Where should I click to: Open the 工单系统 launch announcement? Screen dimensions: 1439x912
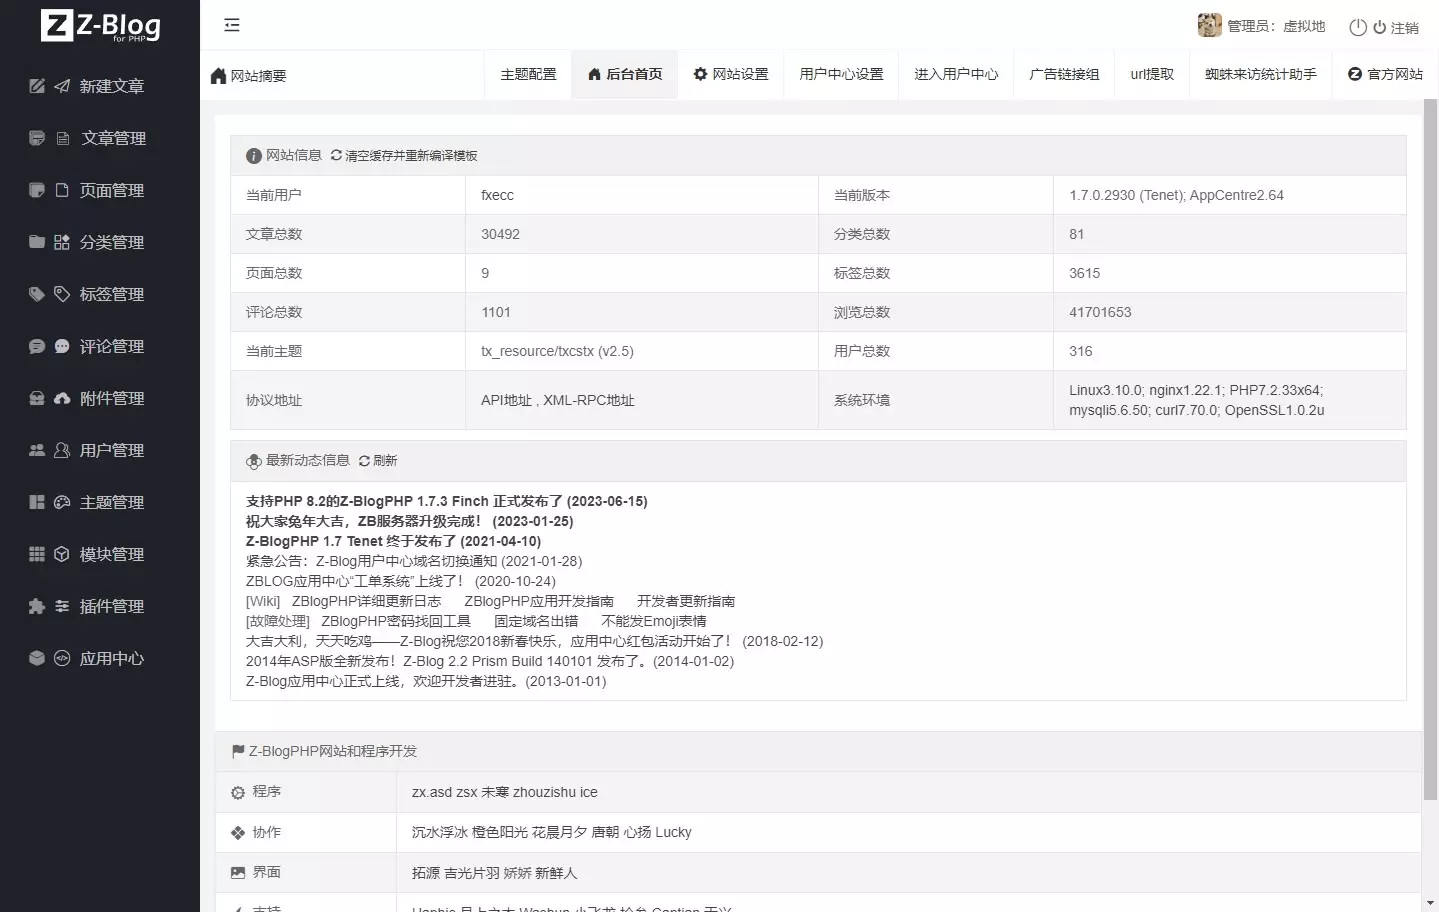[x=401, y=581]
